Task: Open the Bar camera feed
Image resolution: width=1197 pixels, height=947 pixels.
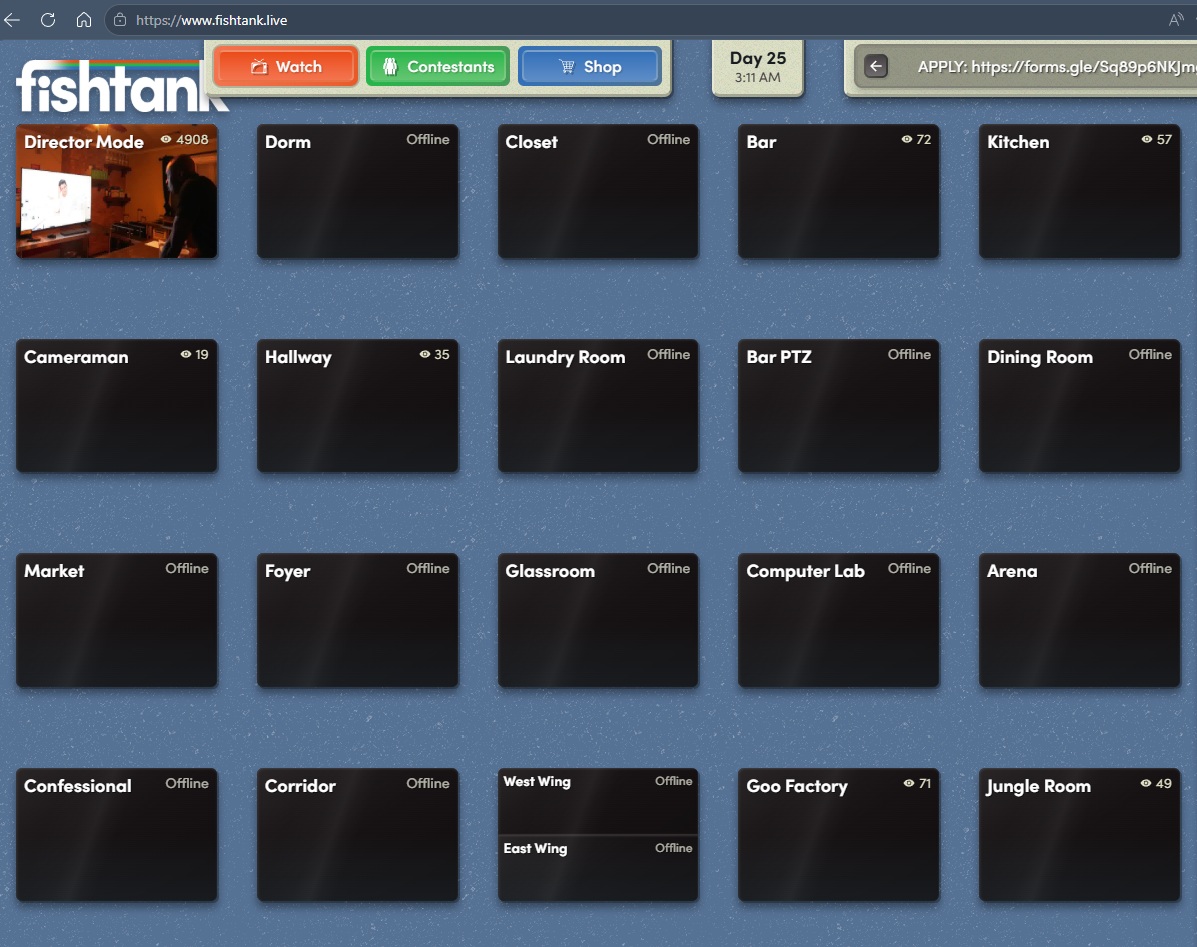Action: [x=838, y=192]
